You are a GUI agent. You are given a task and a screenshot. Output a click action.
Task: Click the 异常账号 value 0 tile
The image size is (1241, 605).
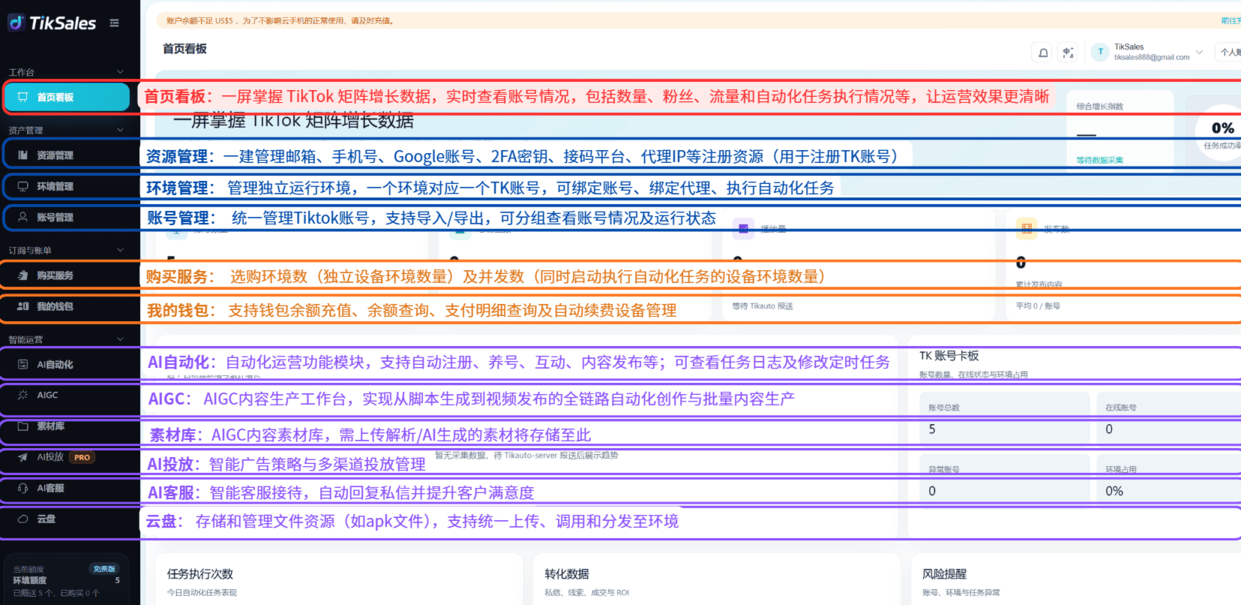(x=1004, y=480)
